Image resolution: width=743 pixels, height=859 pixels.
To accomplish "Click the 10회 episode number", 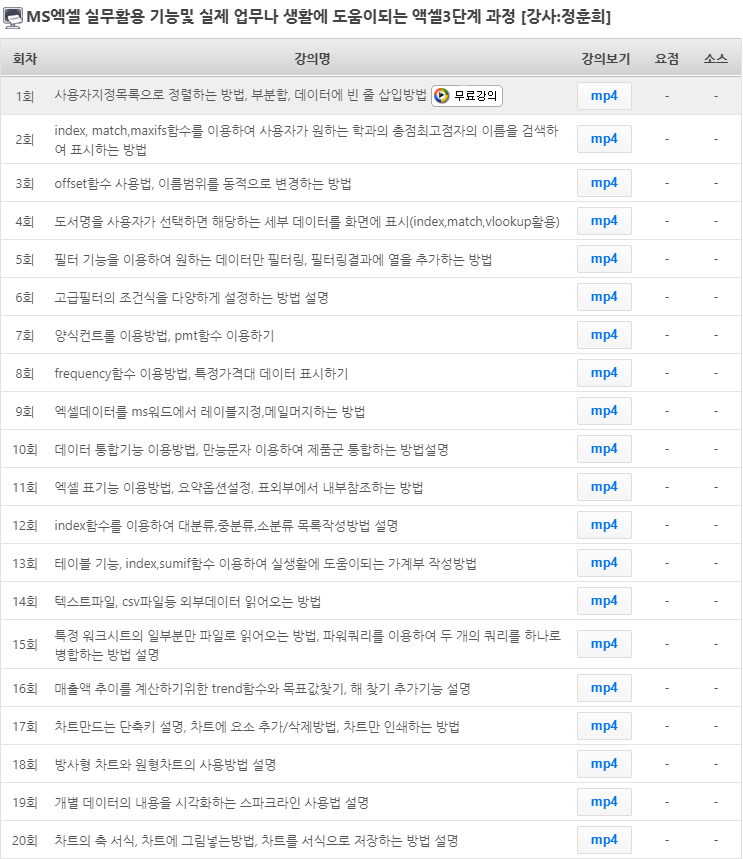I will coord(25,450).
